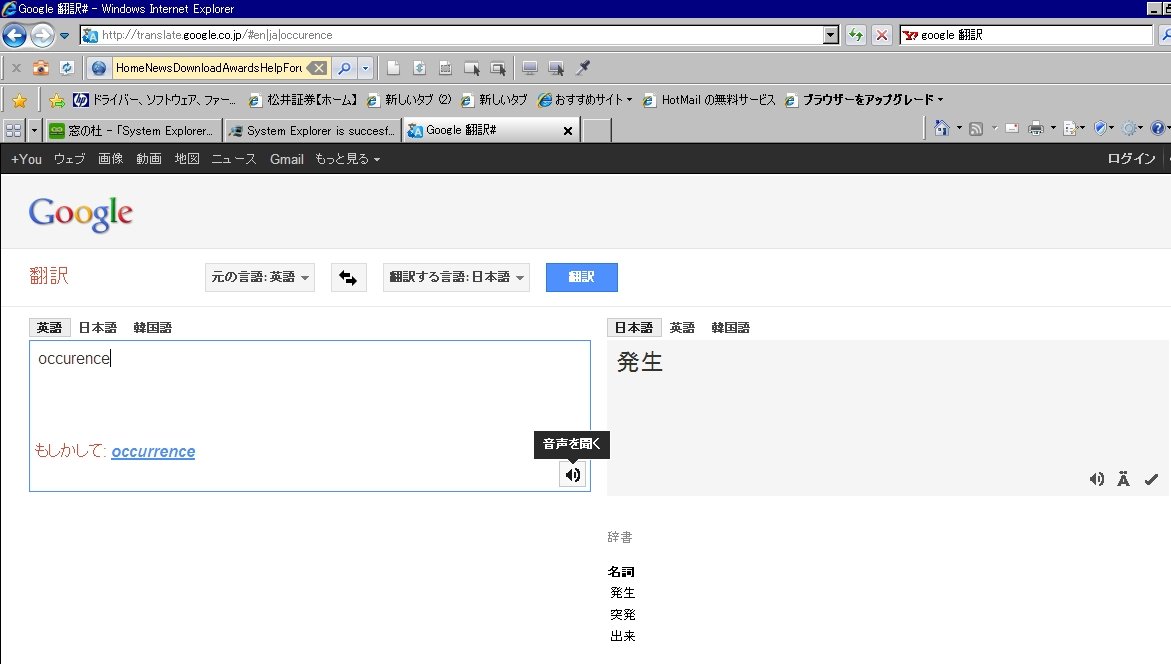
Task: Swap source and target languages
Action: click(348, 278)
